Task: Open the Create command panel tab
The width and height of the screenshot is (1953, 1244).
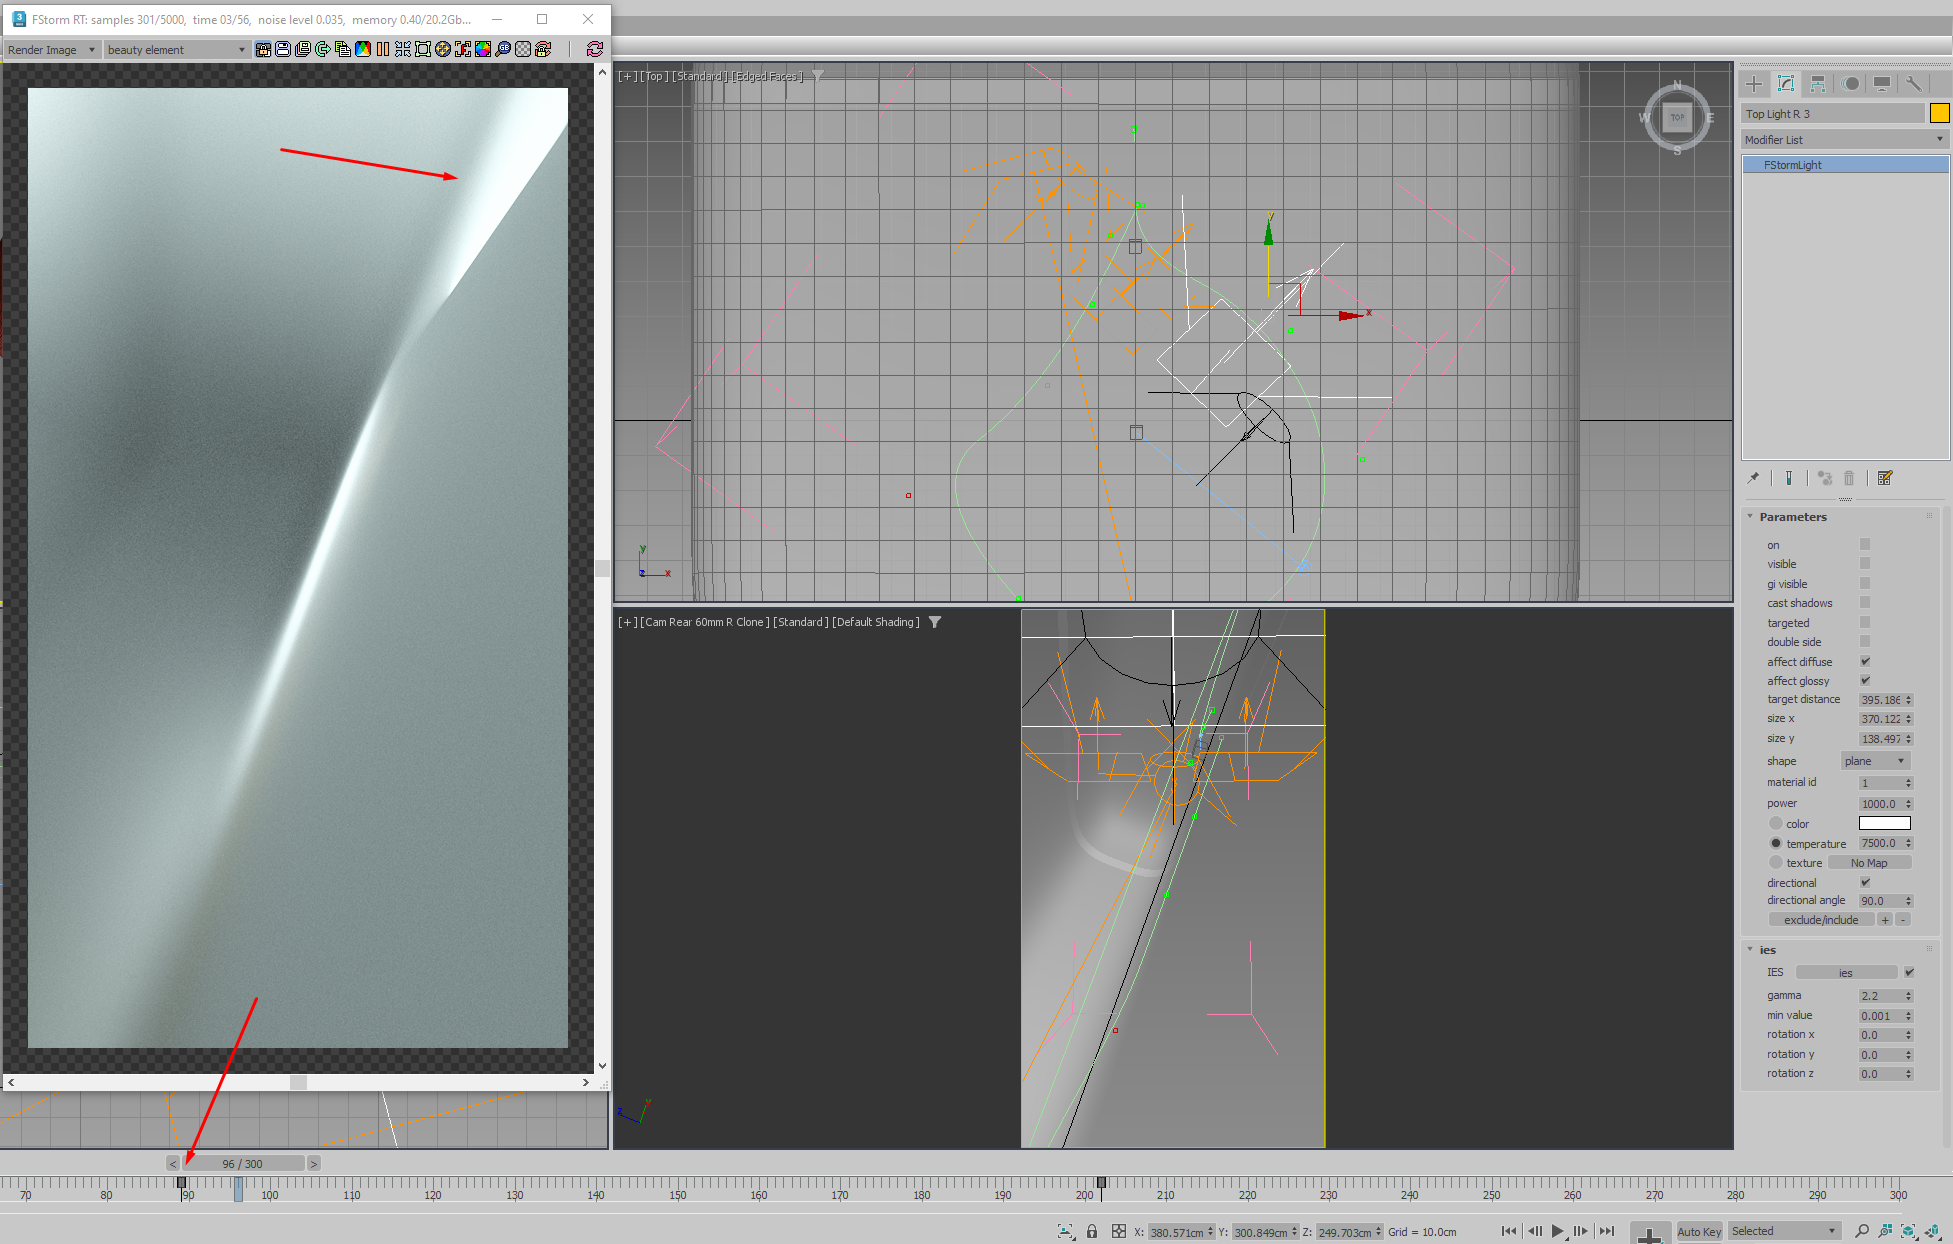Action: tap(1754, 84)
